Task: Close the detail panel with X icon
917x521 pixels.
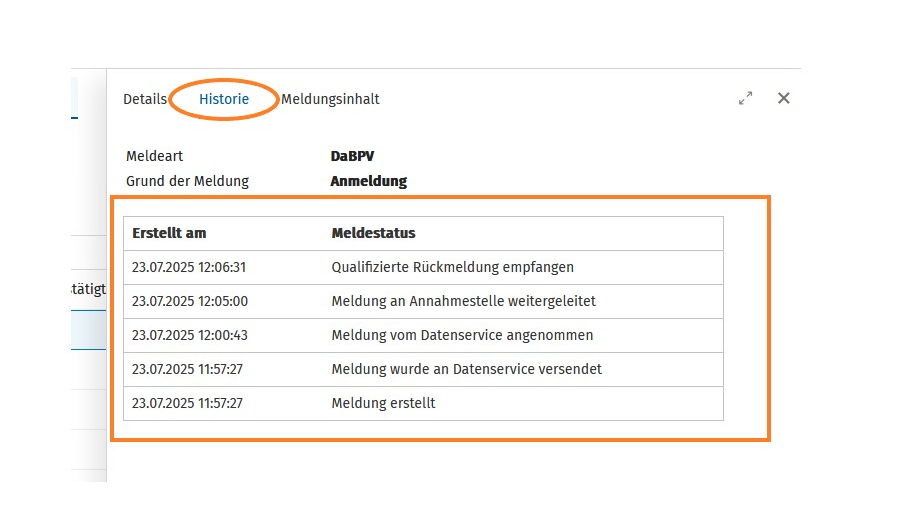Action: pyautogui.click(x=784, y=98)
